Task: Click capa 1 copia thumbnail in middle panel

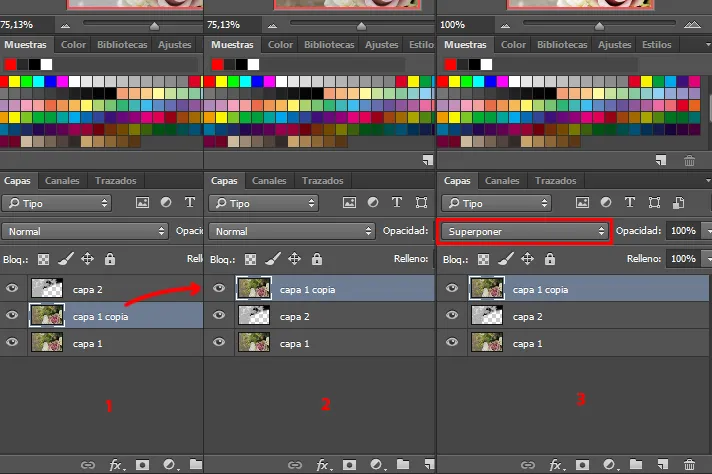Action: pos(254,288)
